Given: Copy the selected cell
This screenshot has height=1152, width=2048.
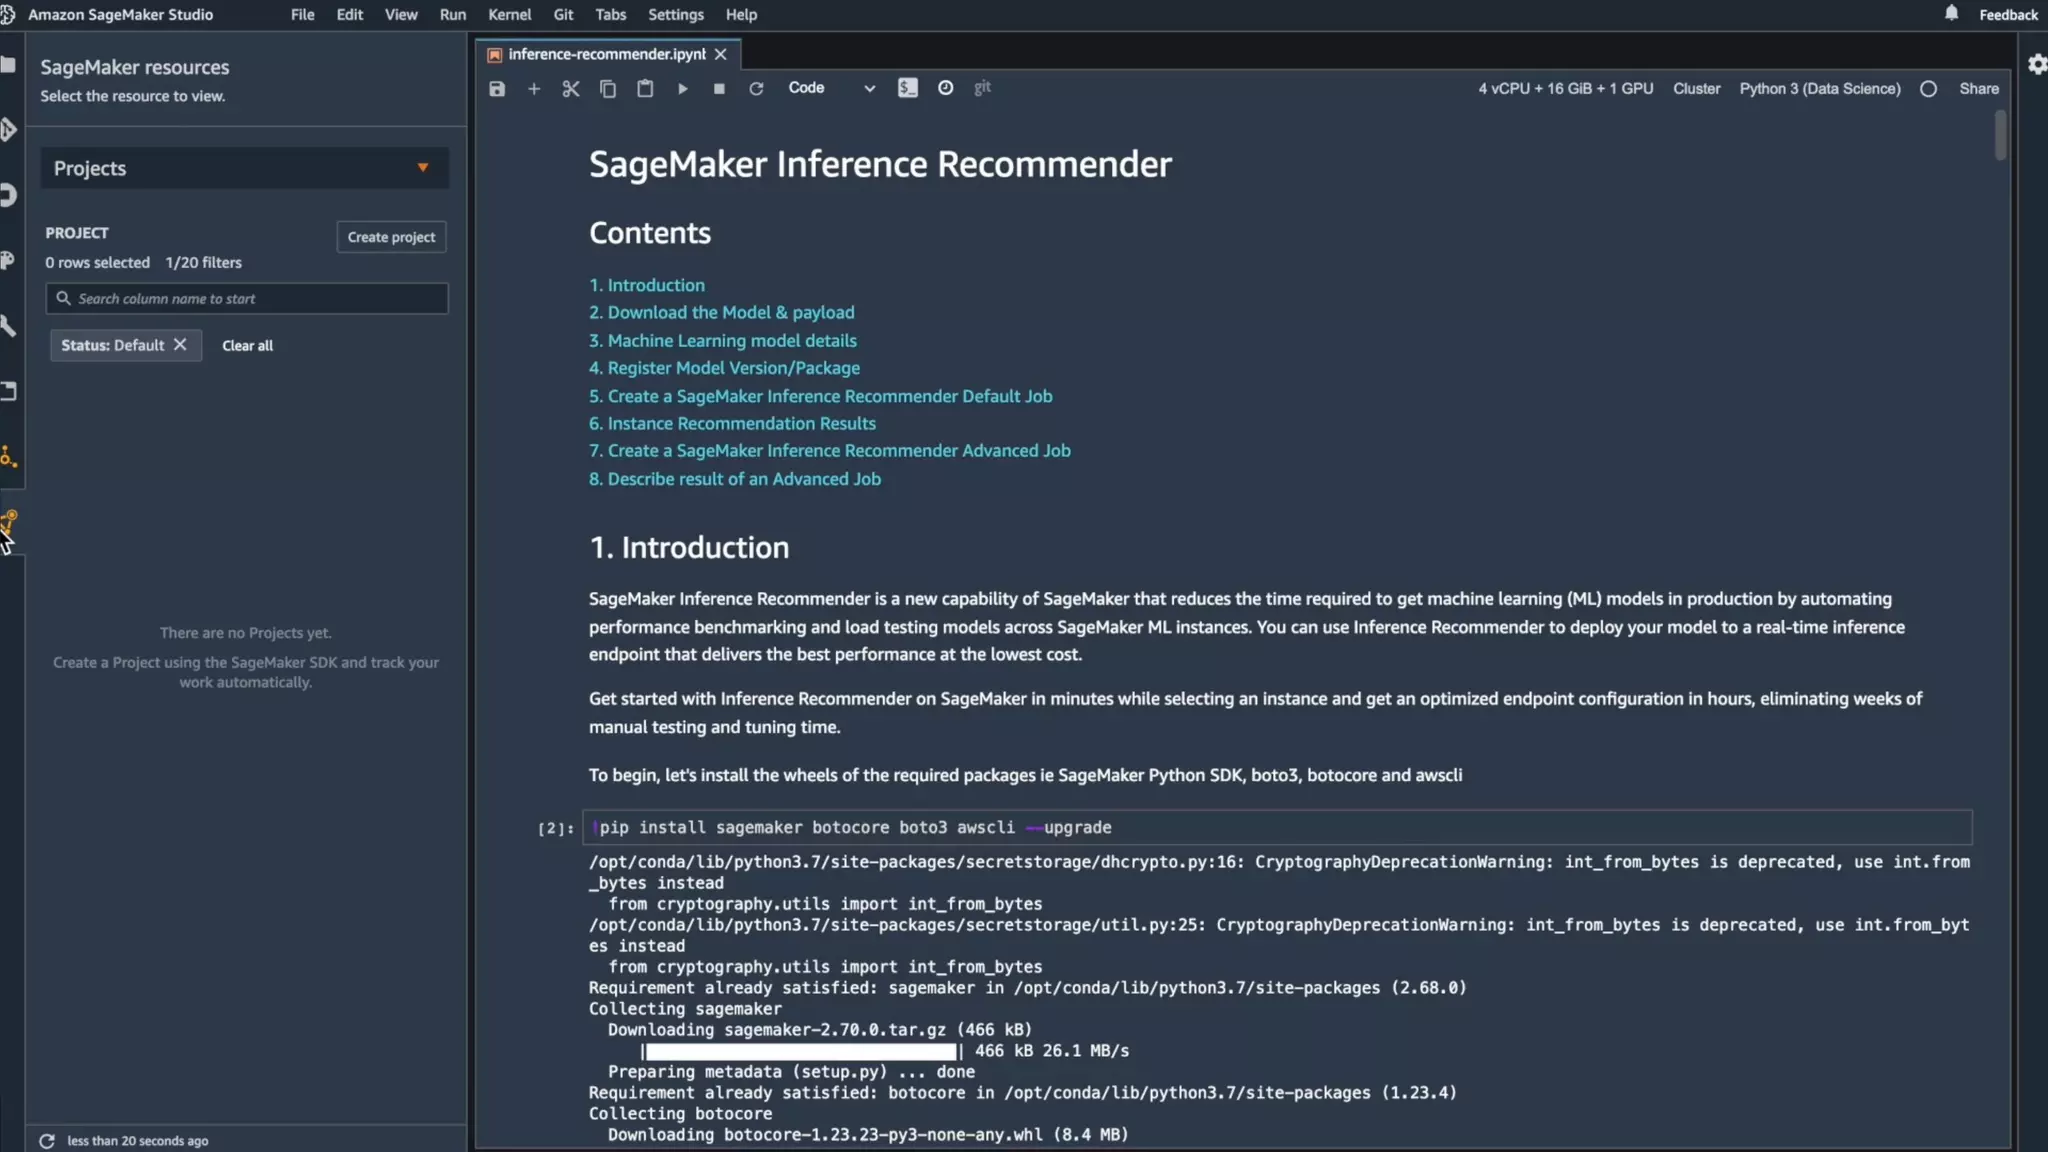Looking at the screenshot, I should pos(608,89).
